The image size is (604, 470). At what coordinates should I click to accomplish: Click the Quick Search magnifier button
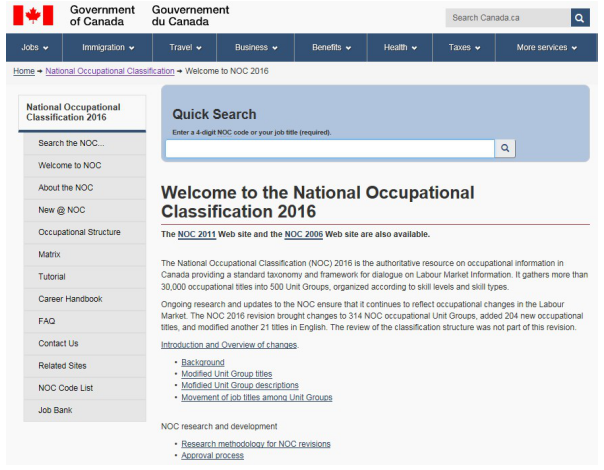[x=505, y=148]
